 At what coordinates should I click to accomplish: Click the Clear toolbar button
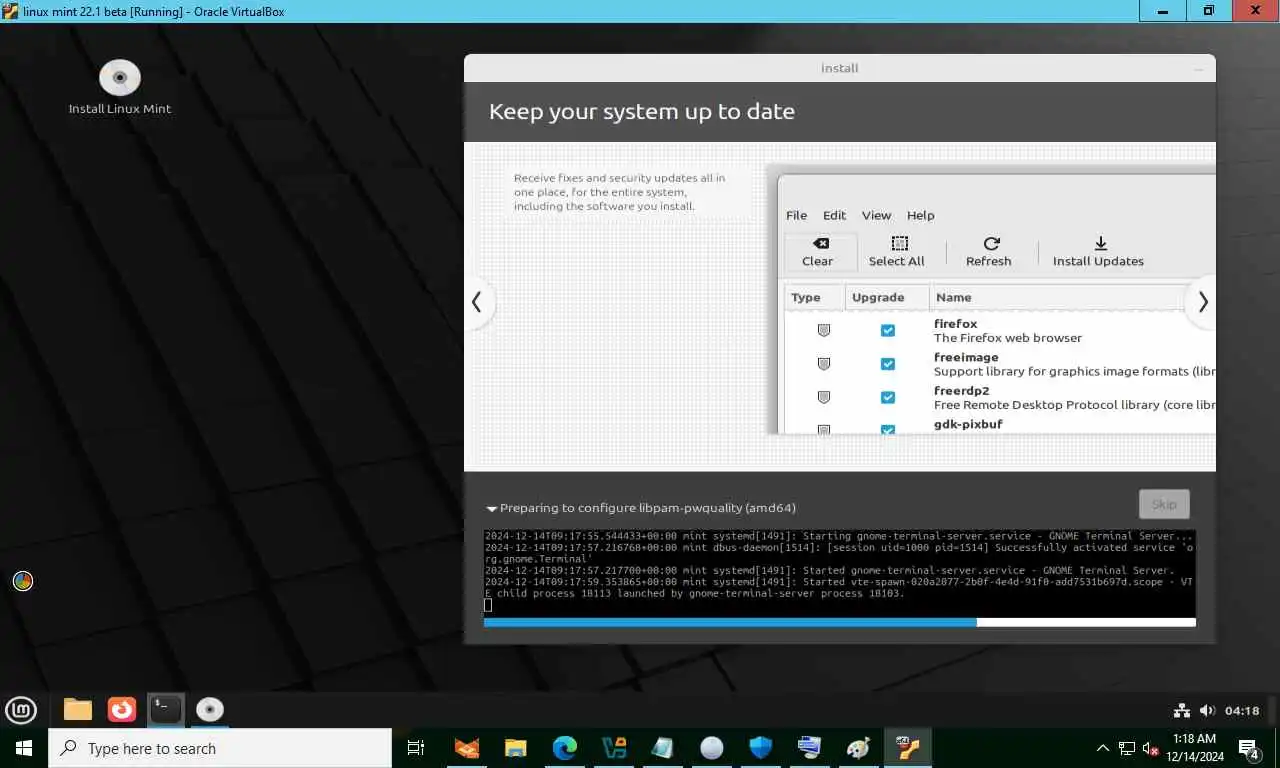820,252
